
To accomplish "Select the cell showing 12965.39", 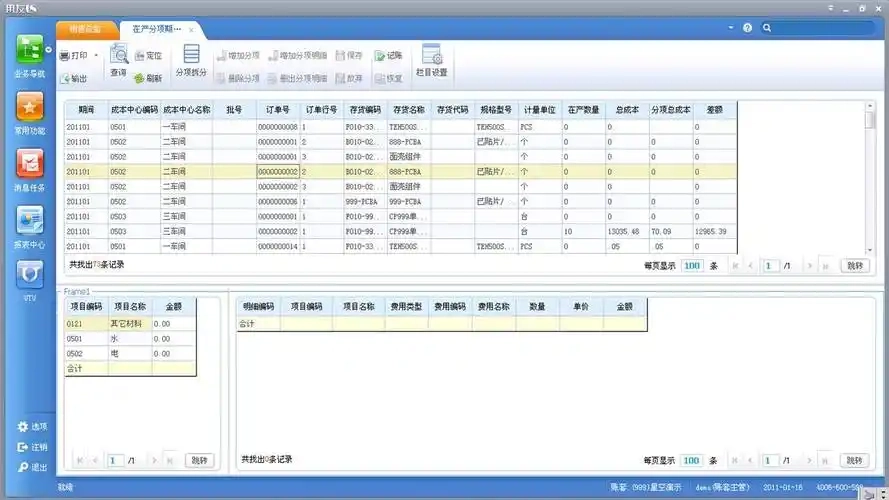I will 714,231.
